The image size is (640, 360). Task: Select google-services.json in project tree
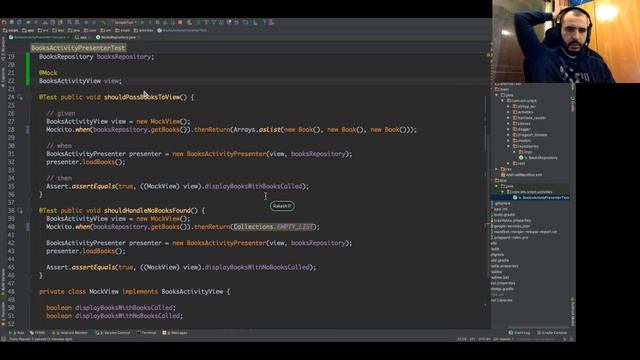click(512, 226)
